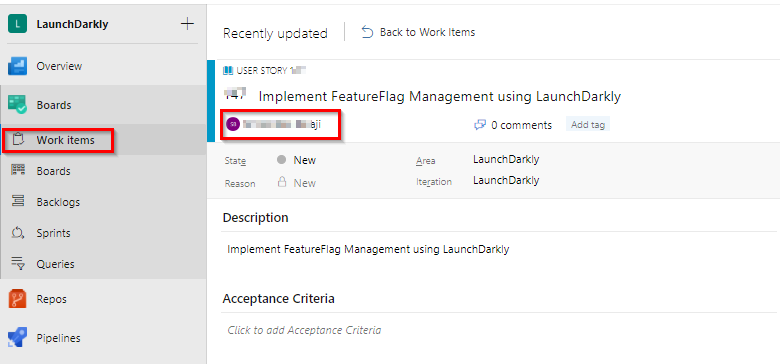Click the comments speech bubble icon
Screen dimensions: 780x364
tap(480, 125)
